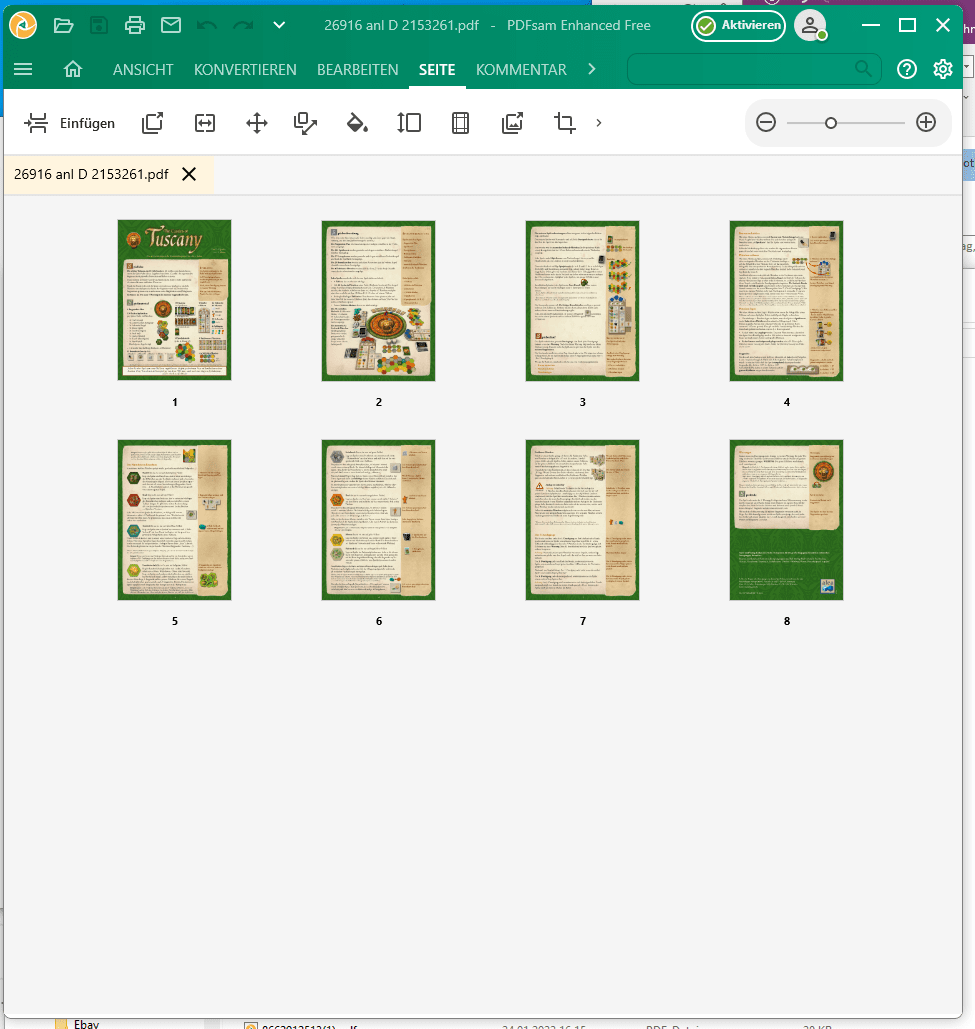The width and height of the screenshot is (975, 1029).
Task: Select the SEITE tab
Action: click(437, 70)
